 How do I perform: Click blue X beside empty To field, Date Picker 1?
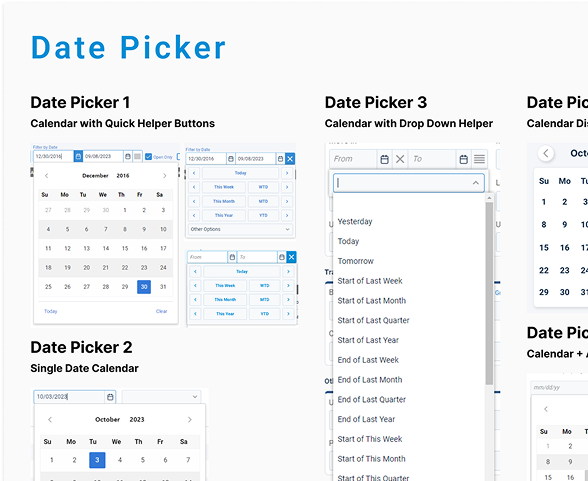click(291, 257)
